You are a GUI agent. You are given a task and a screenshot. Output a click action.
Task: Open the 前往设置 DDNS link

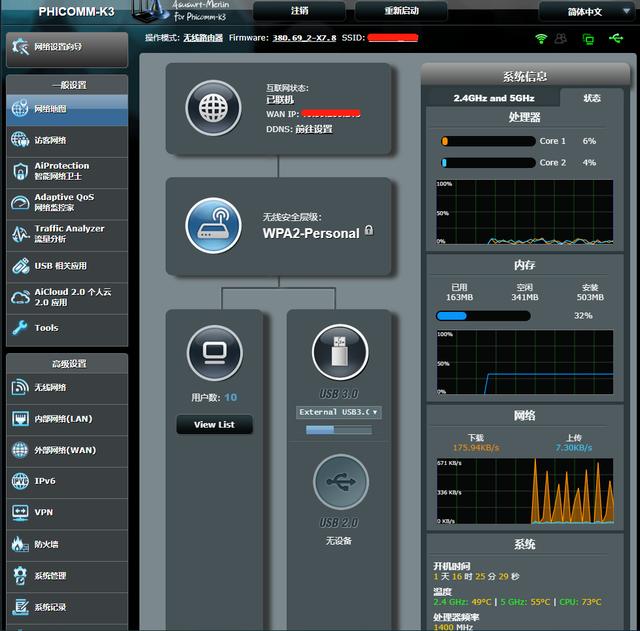pos(313,129)
